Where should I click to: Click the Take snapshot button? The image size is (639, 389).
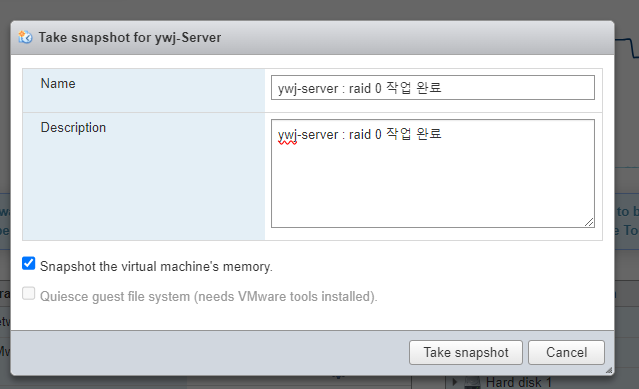tap(466, 352)
